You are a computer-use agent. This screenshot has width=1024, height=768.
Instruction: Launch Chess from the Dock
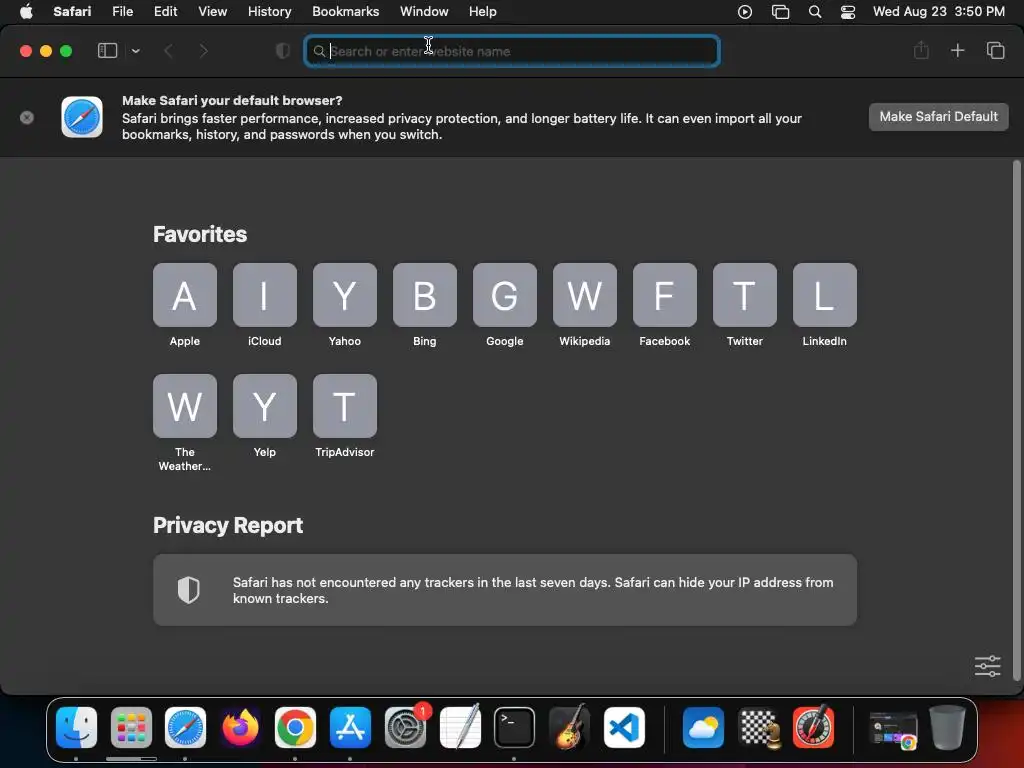(x=759, y=727)
